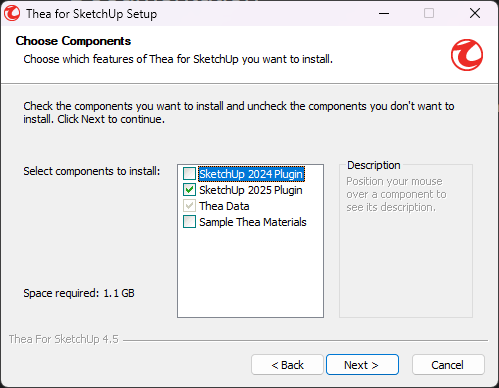Click the Thea For SketchUp 4.5 label
499x388 pixels.
click(64, 339)
